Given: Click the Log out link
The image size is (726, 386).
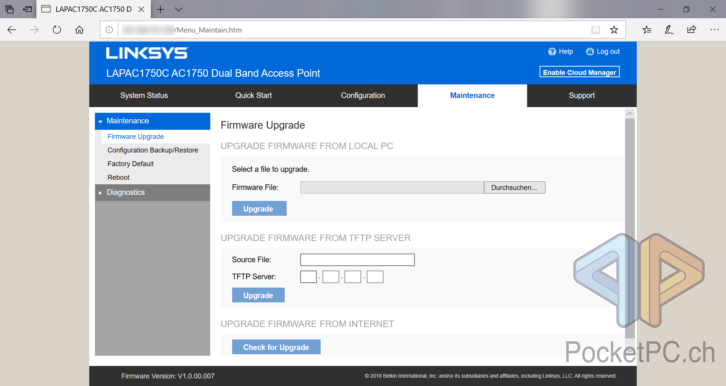Looking at the screenshot, I should (603, 51).
